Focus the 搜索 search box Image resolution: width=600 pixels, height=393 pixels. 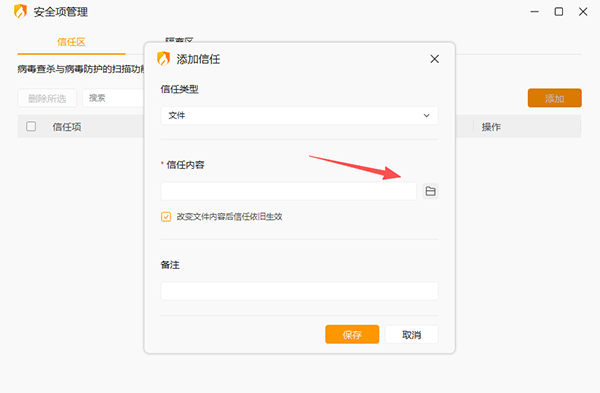113,98
